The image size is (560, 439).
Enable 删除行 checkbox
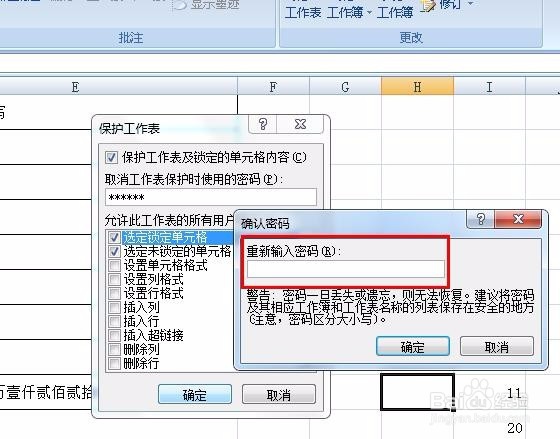click(114, 364)
